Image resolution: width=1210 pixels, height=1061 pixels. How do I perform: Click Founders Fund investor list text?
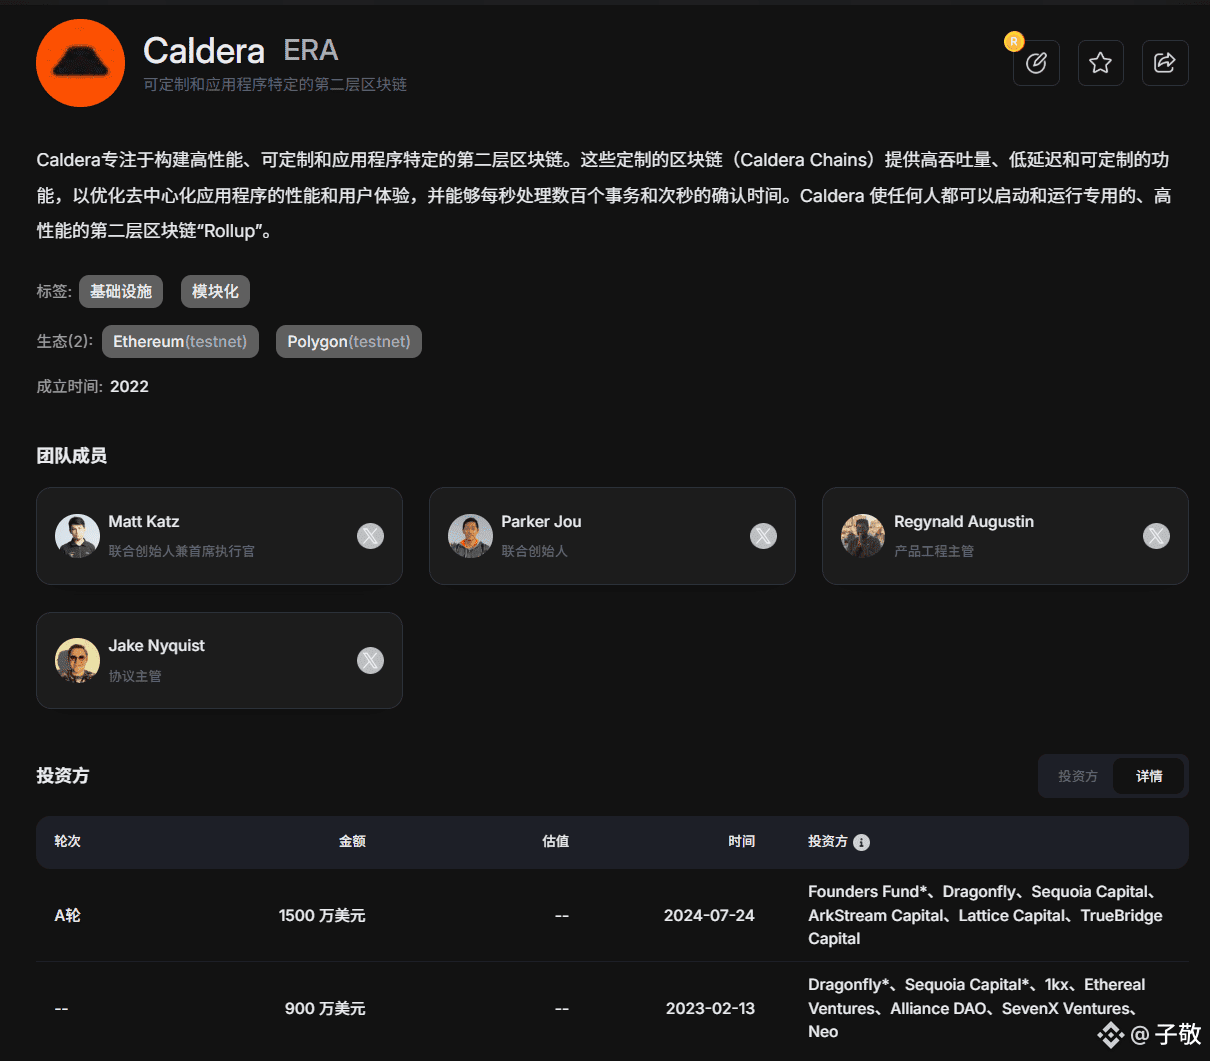pyautogui.click(x=985, y=915)
